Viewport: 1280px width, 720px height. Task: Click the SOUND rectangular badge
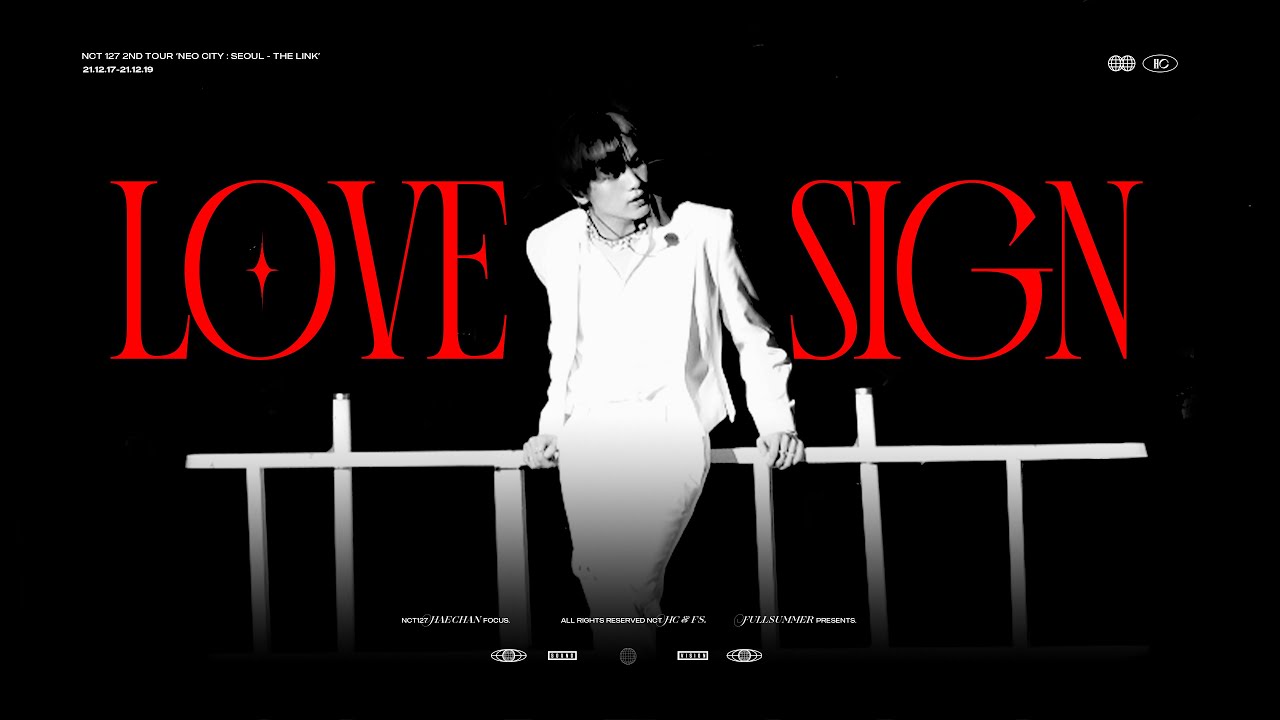pos(563,656)
